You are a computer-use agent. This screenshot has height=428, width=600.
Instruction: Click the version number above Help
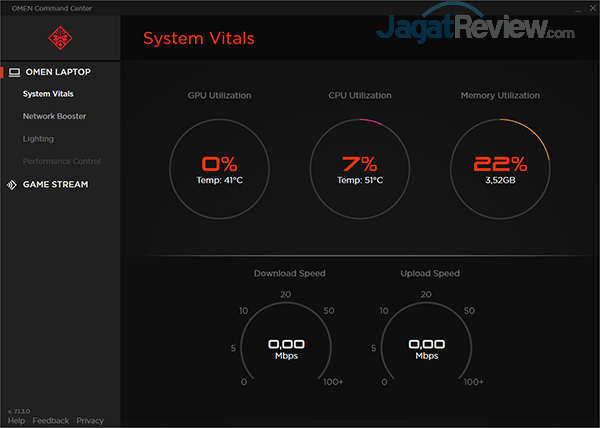(x=20, y=411)
